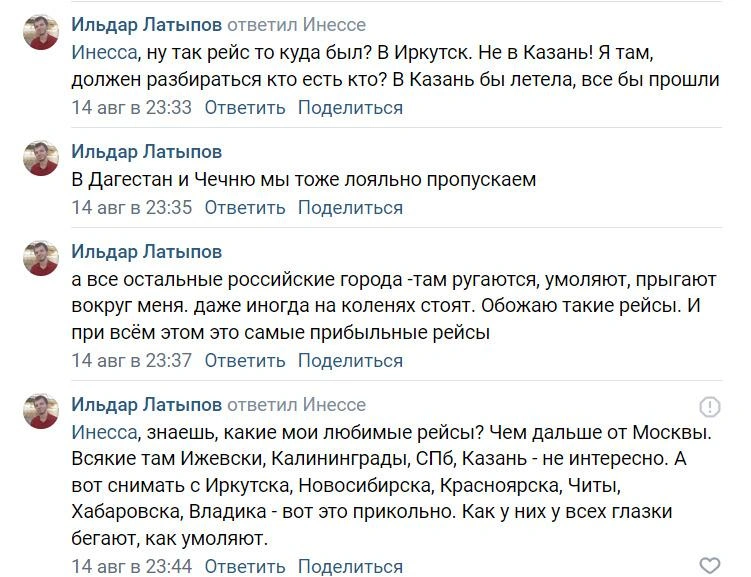Reply to the 23:44 comment
This screenshot has height=577, width=751.
(x=245, y=567)
